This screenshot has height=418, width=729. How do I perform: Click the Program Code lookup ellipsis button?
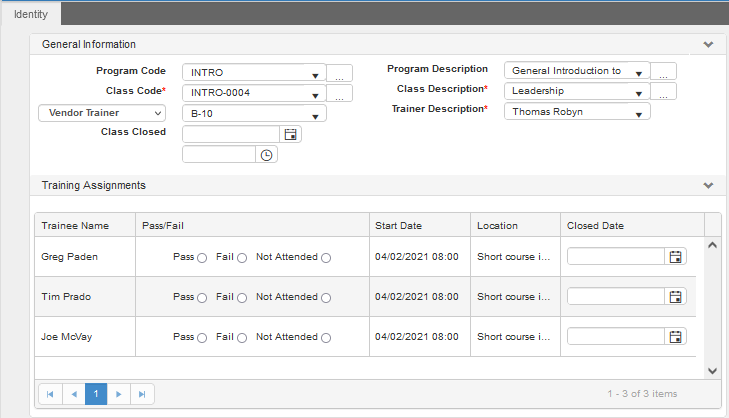pyautogui.click(x=339, y=73)
